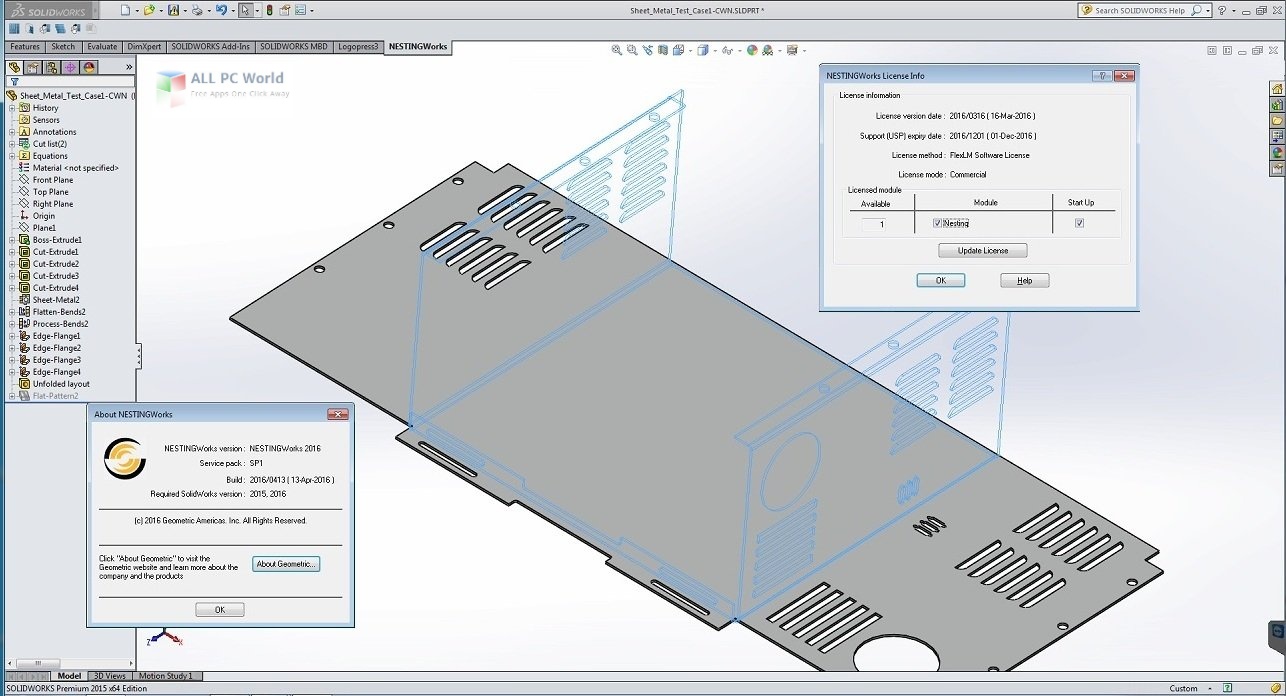
Task: Click the filter funnel icon in tree
Action: click(x=14, y=83)
